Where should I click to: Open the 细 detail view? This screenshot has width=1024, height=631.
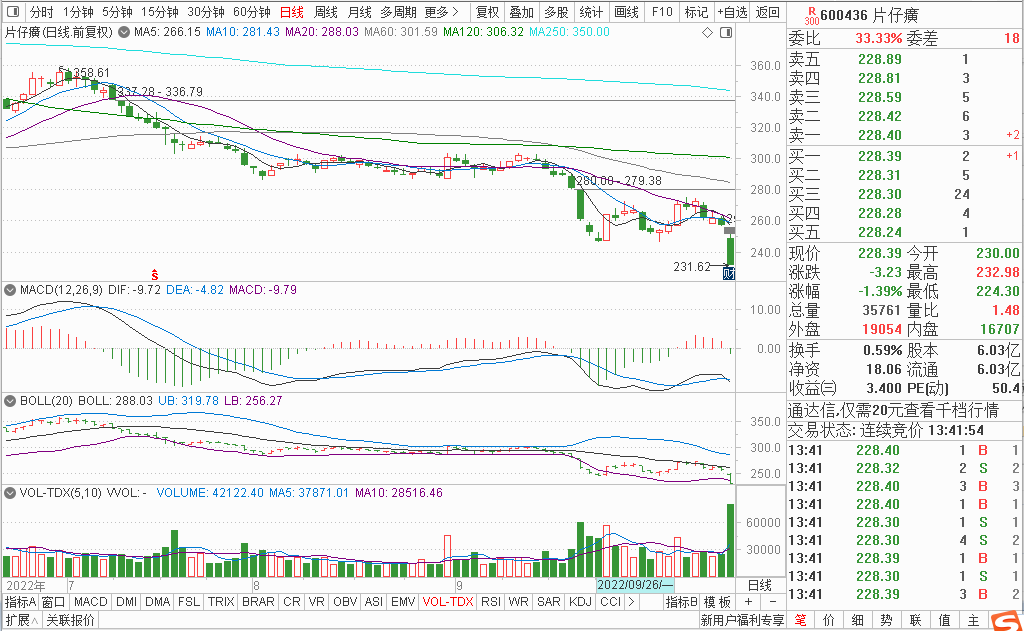857,620
